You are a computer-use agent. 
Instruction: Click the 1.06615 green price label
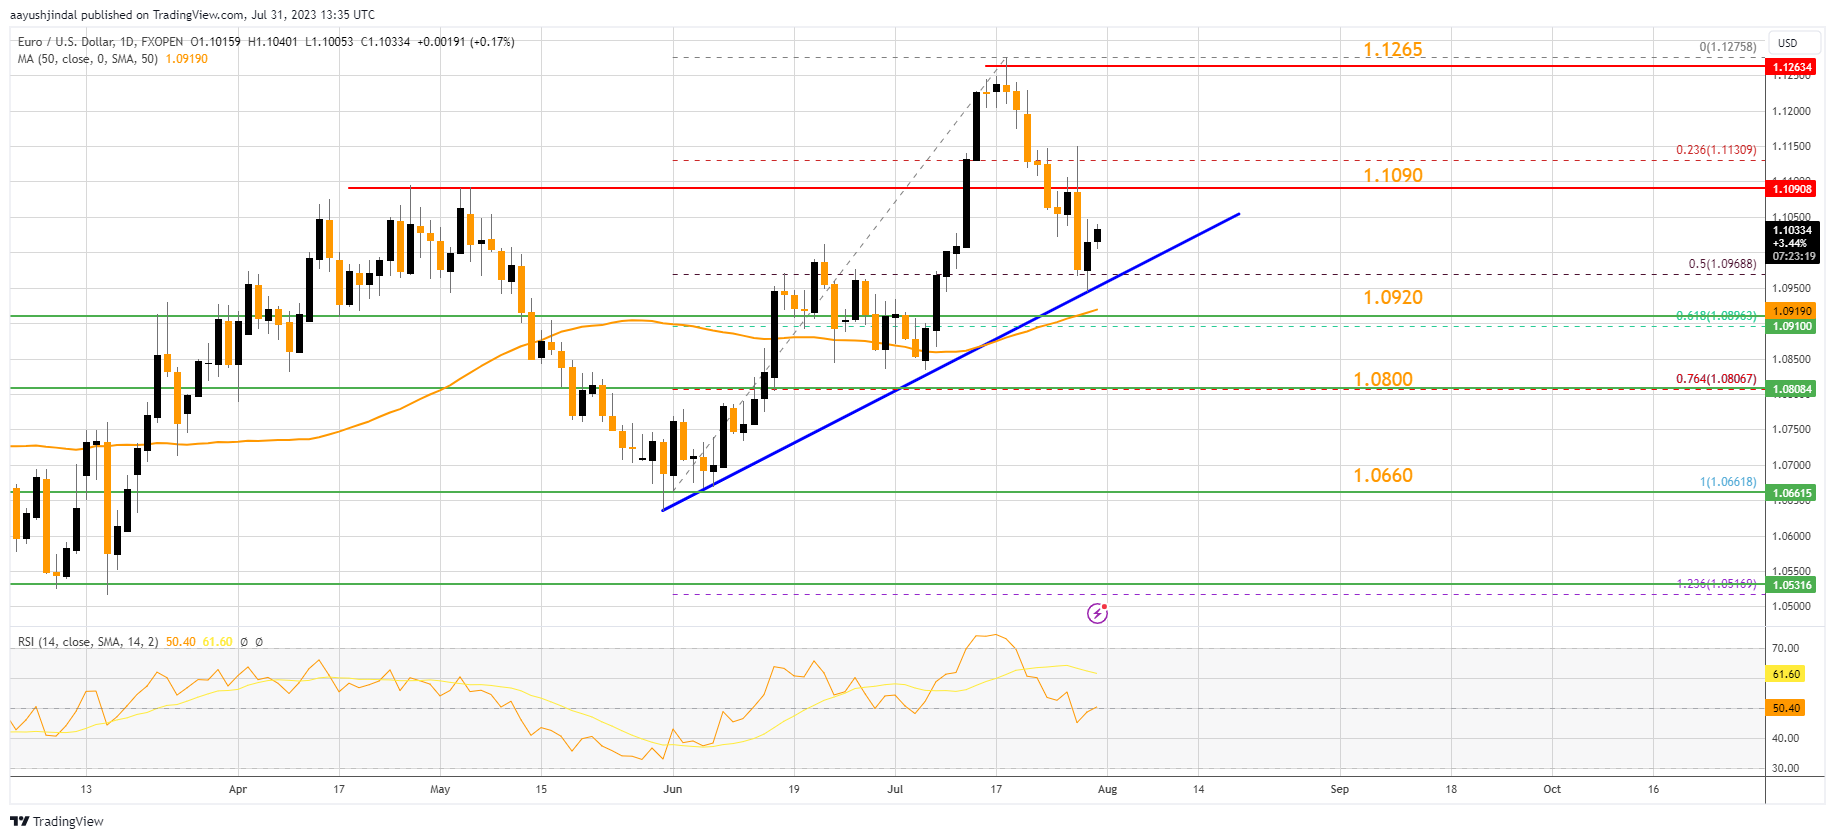coord(1792,493)
